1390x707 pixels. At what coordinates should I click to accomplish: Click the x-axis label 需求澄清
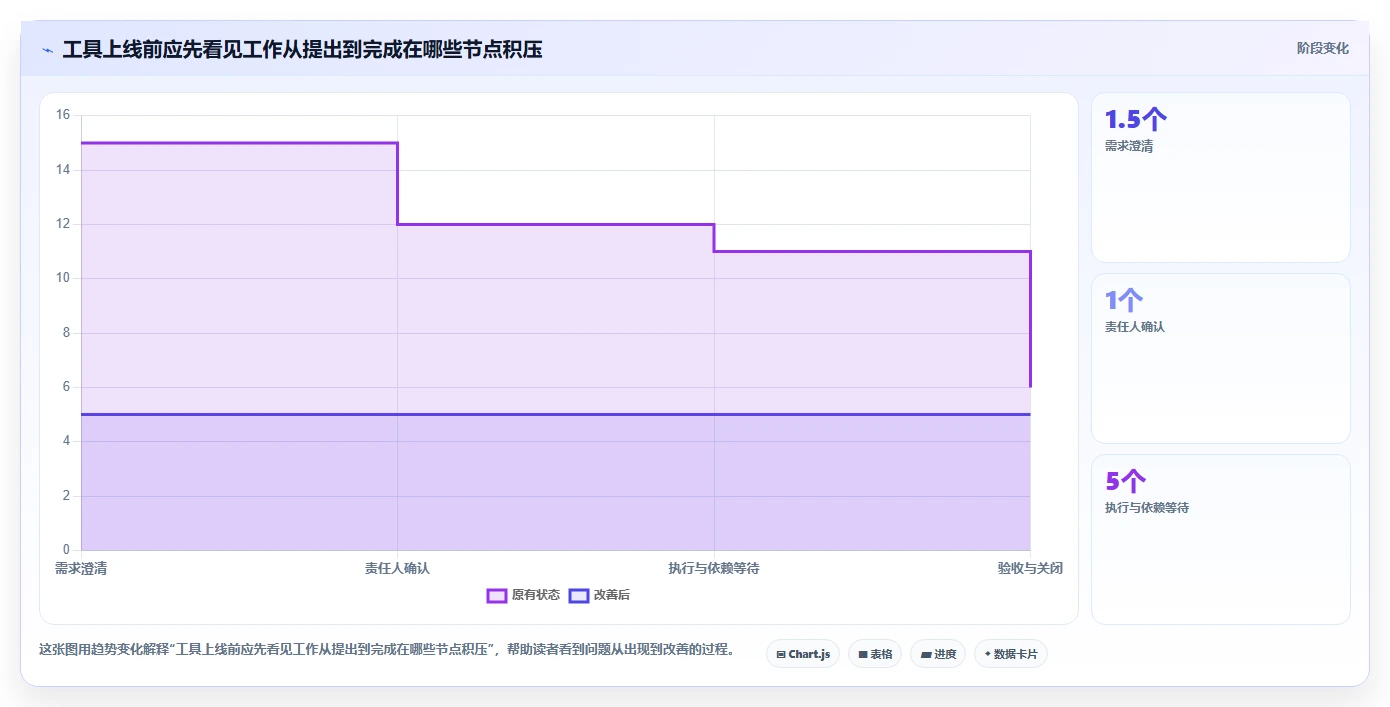[81, 568]
